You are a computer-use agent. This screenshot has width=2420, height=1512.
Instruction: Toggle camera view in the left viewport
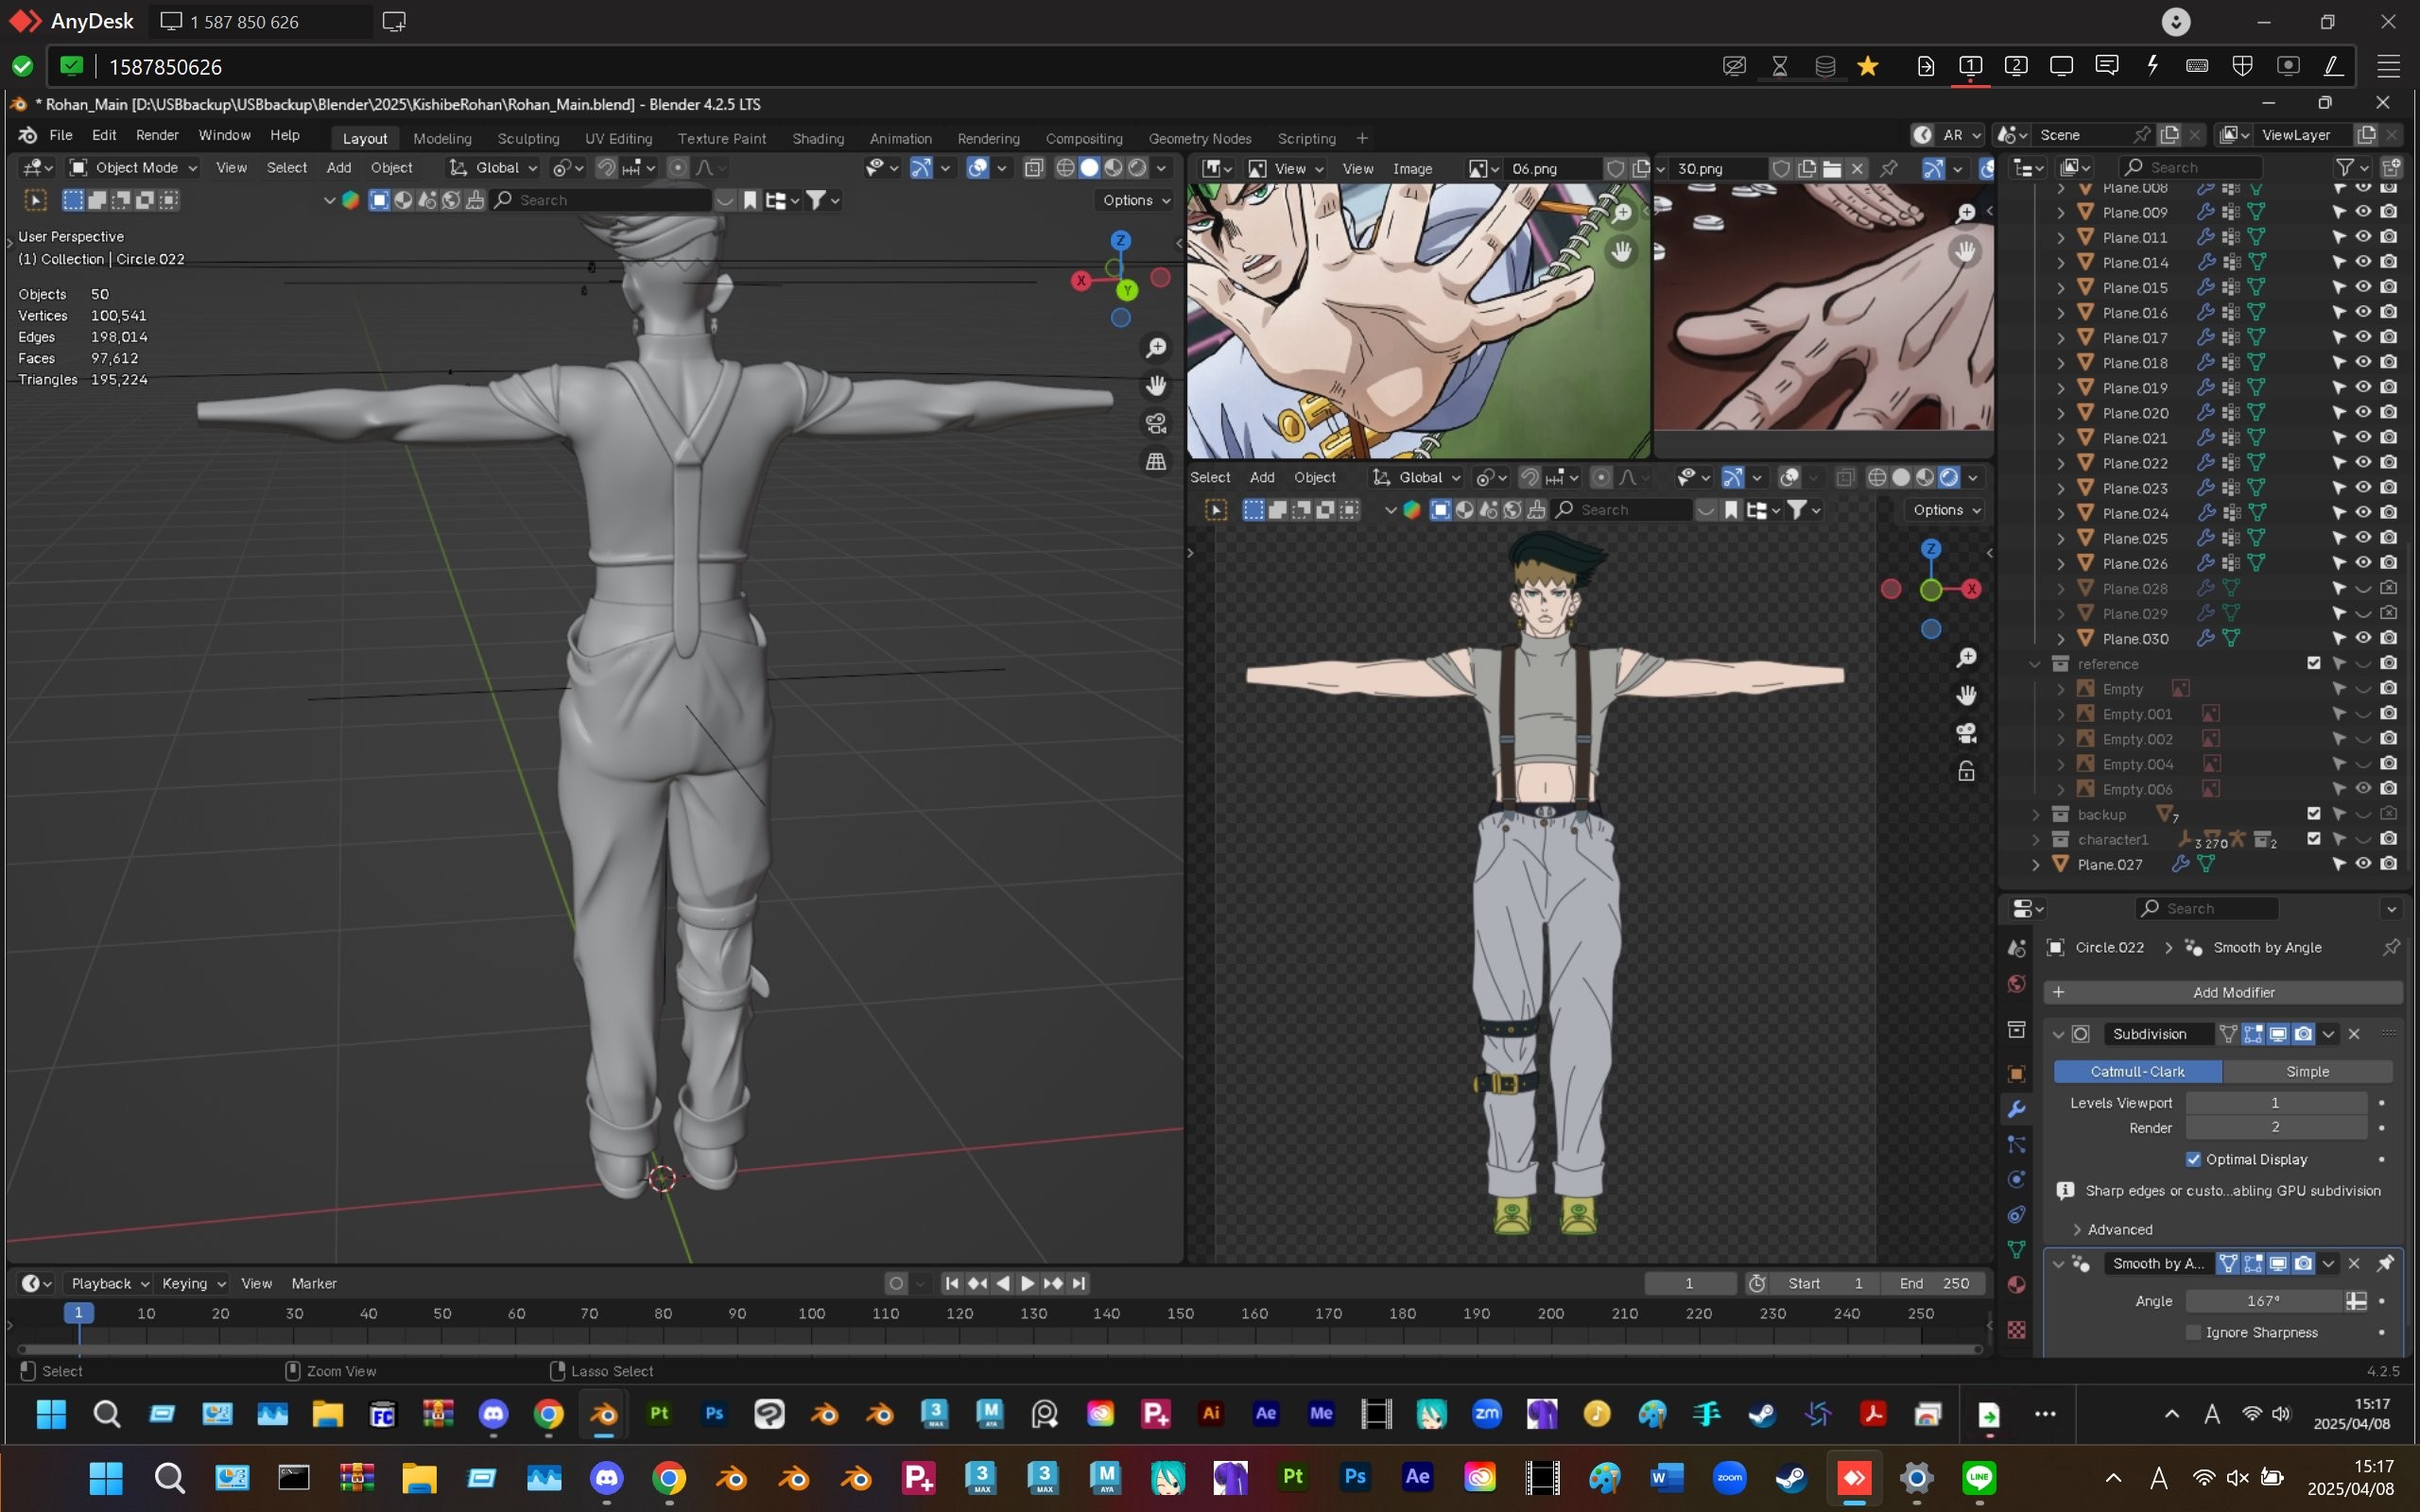(x=1156, y=424)
